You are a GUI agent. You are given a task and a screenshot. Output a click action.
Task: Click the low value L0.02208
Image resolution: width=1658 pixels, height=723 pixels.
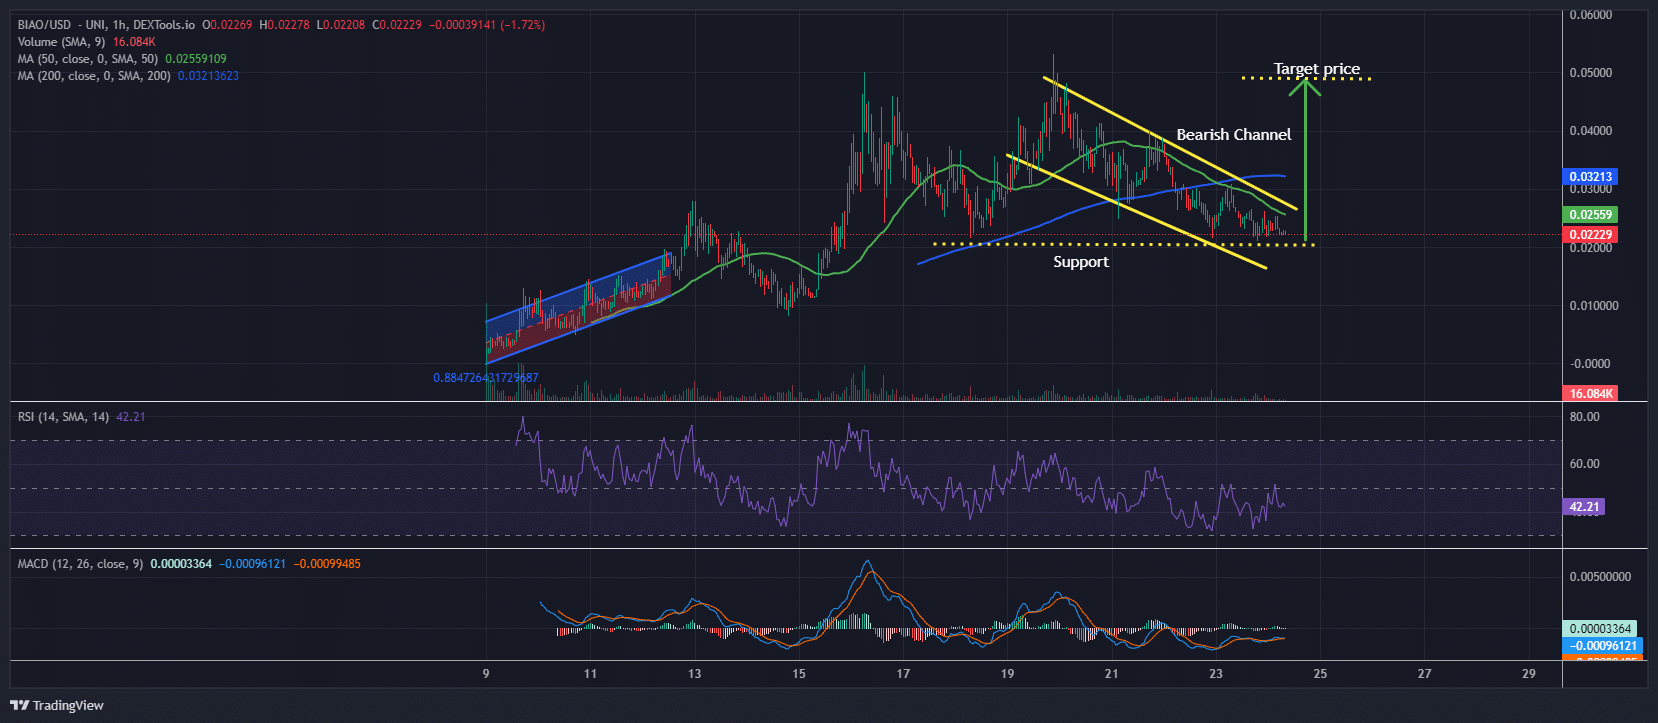pyautogui.click(x=342, y=25)
